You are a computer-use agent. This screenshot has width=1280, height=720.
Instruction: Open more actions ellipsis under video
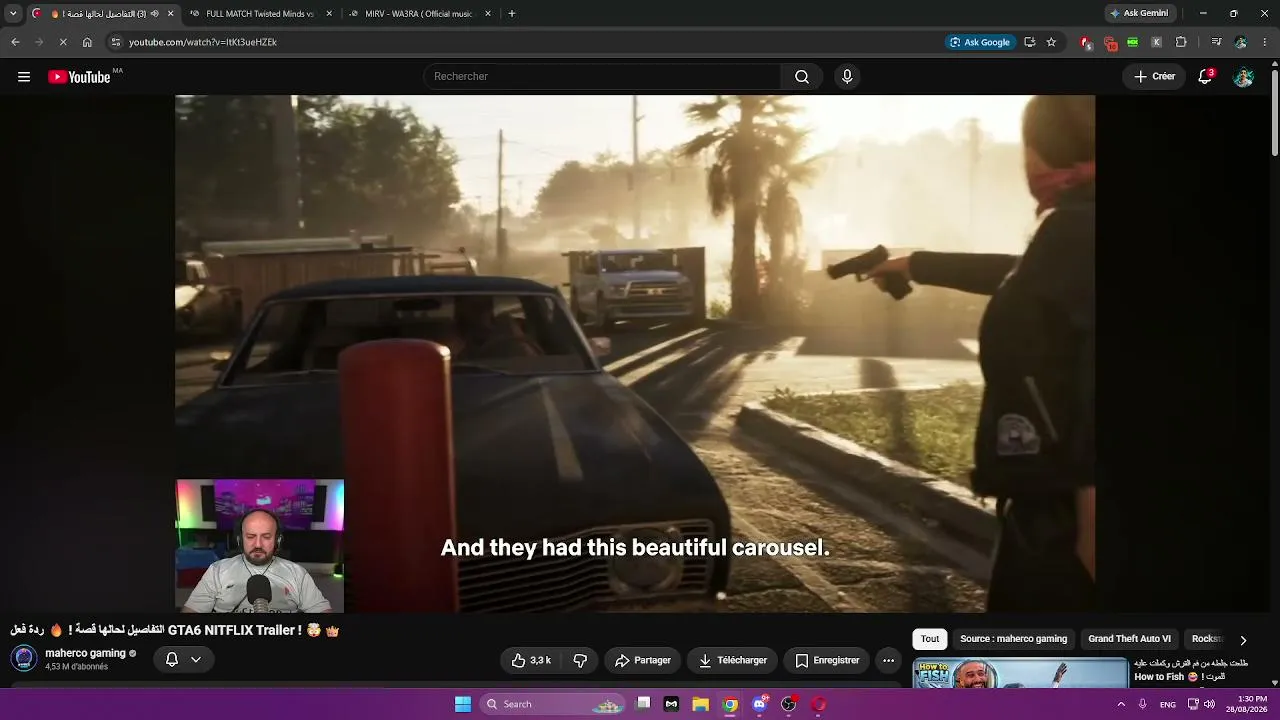coord(888,660)
